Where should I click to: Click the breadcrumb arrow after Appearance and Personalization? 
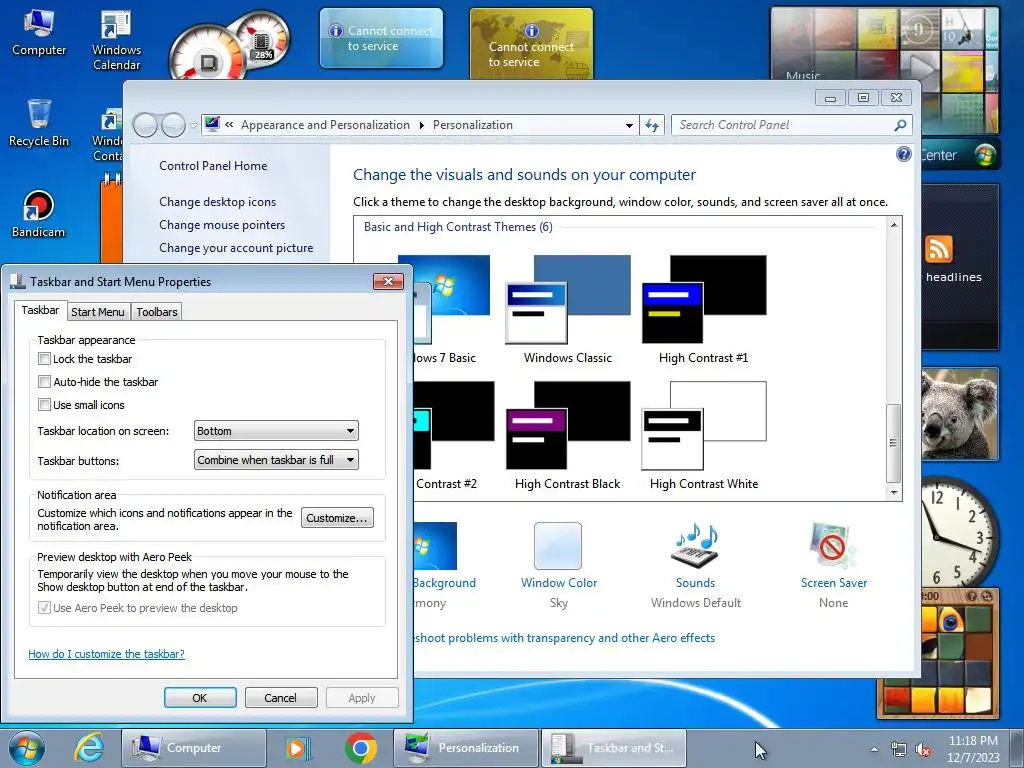421,125
